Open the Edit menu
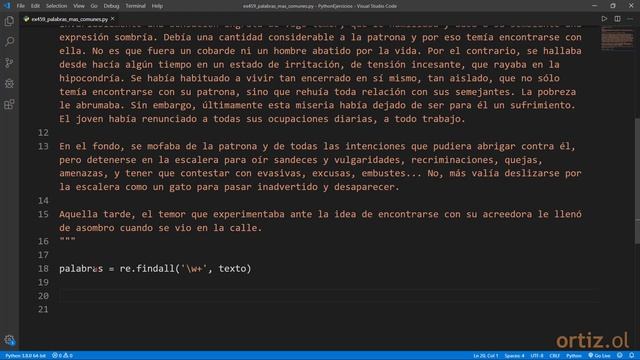The image size is (640, 360). pos(35,6)
